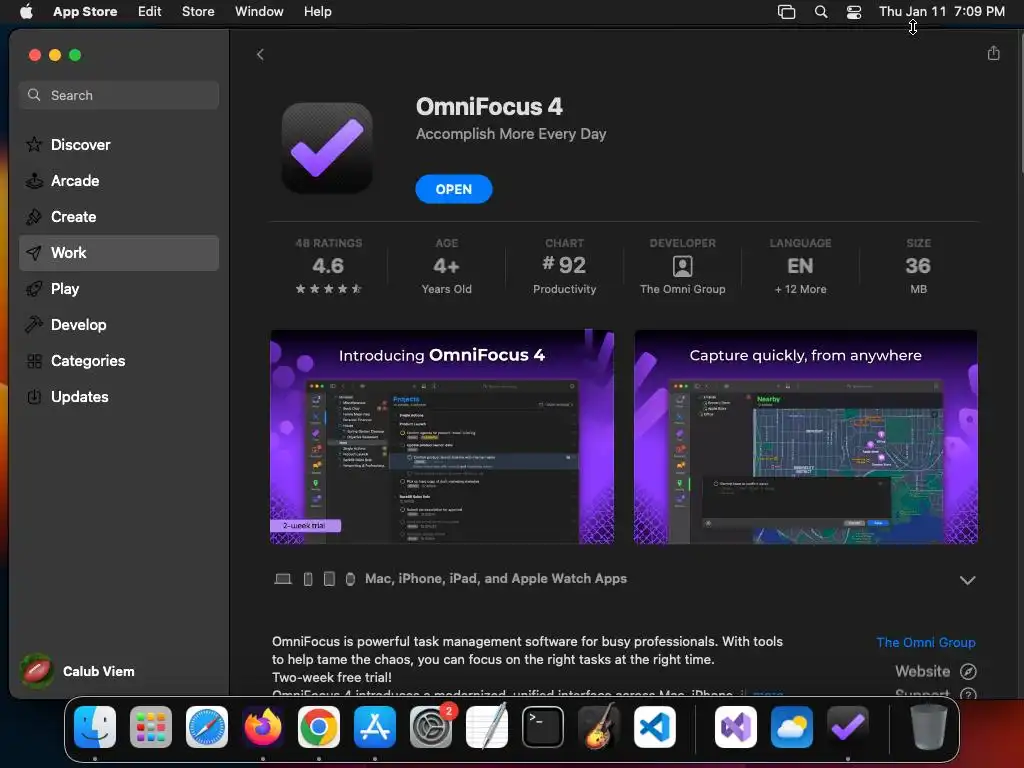Screen dimensions: 1024x768
Task: Click the OmniFocus 4 app icon
Action: pos(327,148)
